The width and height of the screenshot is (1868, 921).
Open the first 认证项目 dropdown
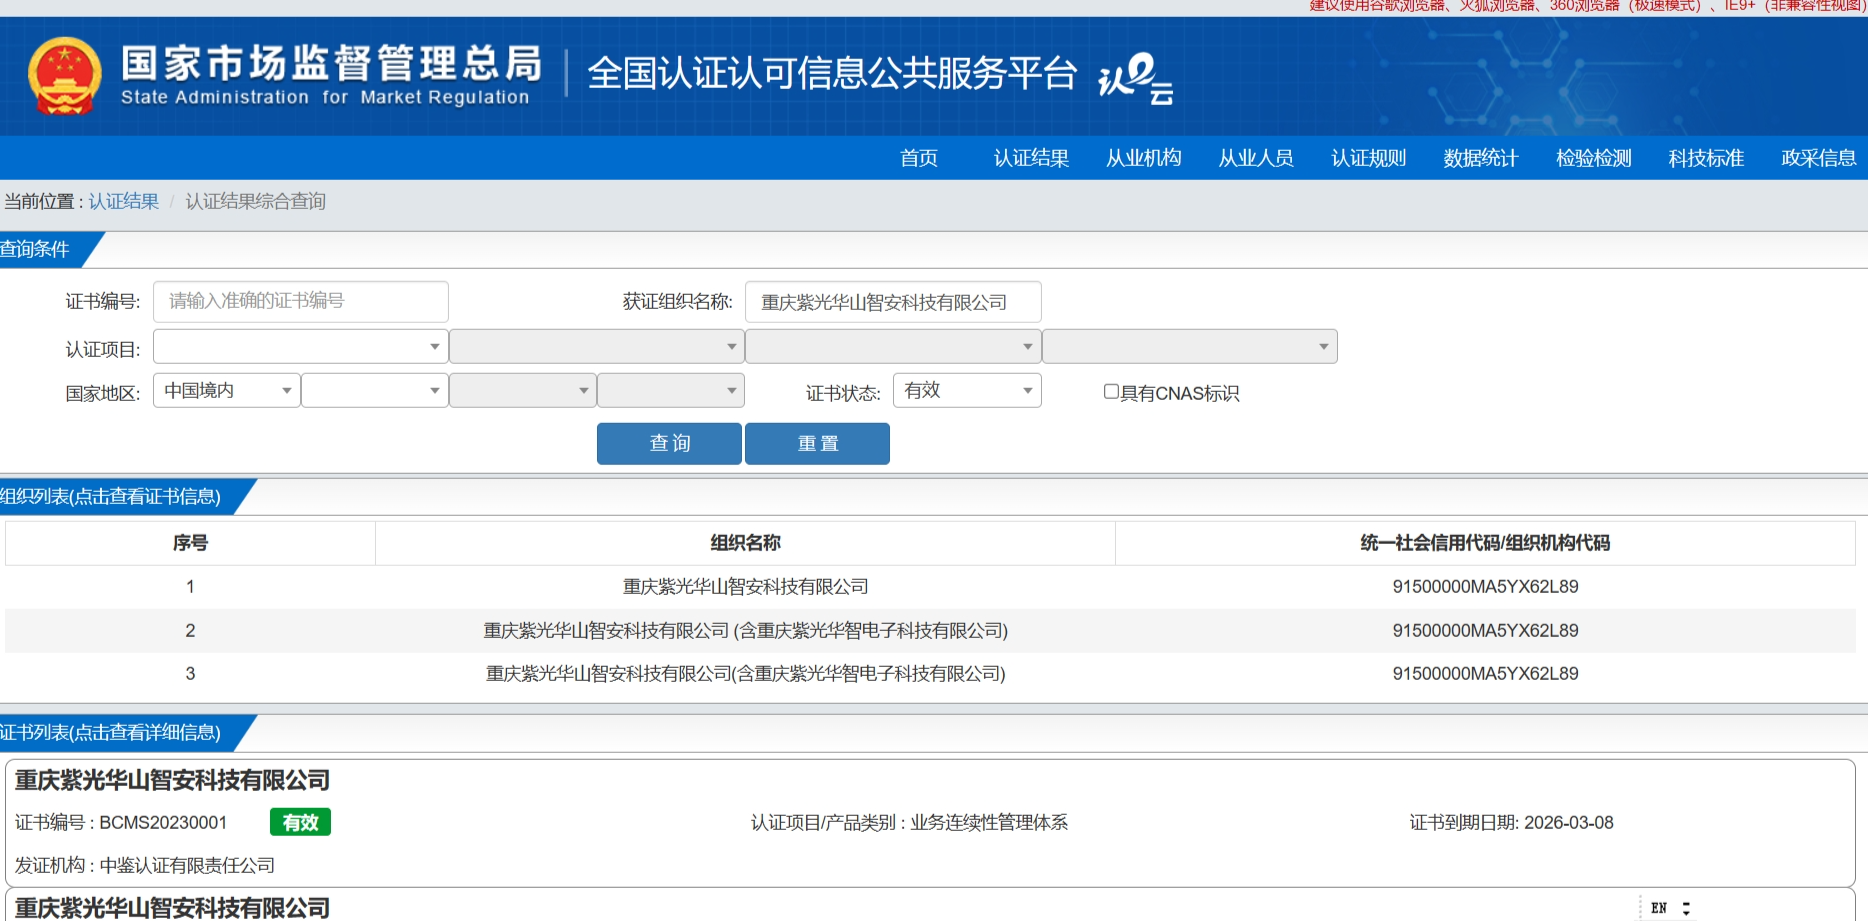301,346
